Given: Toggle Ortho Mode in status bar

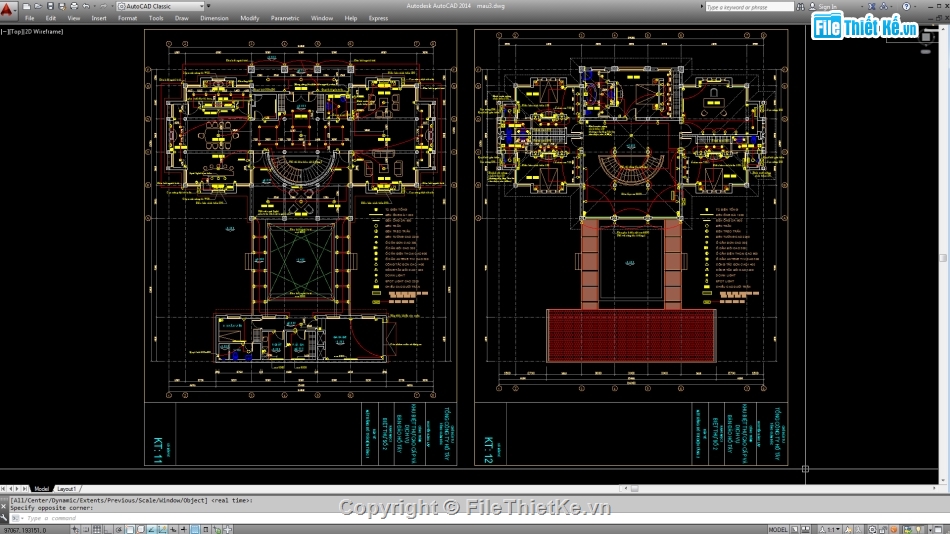Looking at the screenshot, I should coord(107,530).
